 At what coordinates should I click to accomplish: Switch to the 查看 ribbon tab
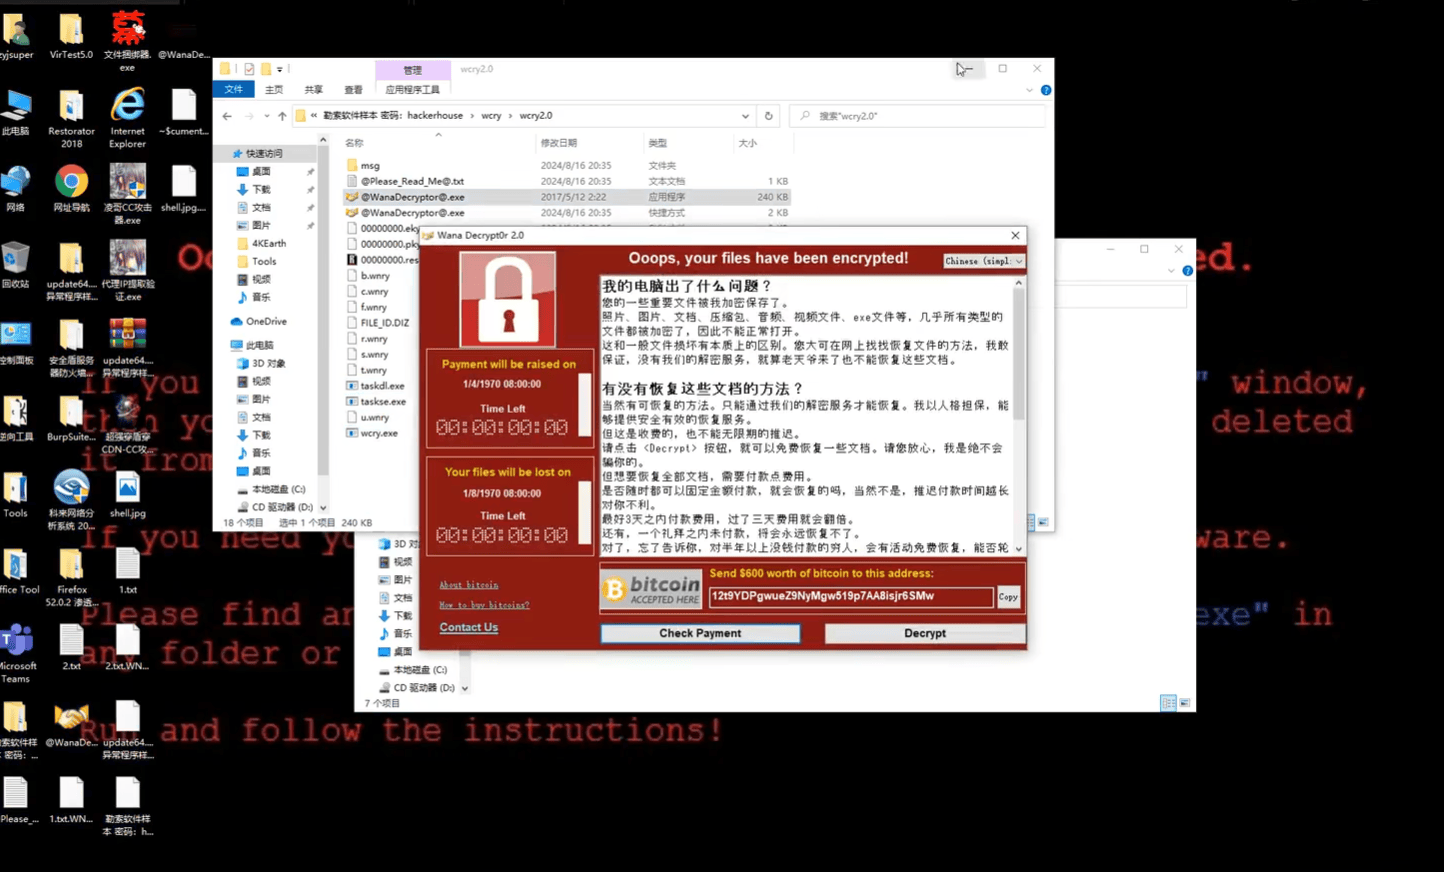point(353,90)
